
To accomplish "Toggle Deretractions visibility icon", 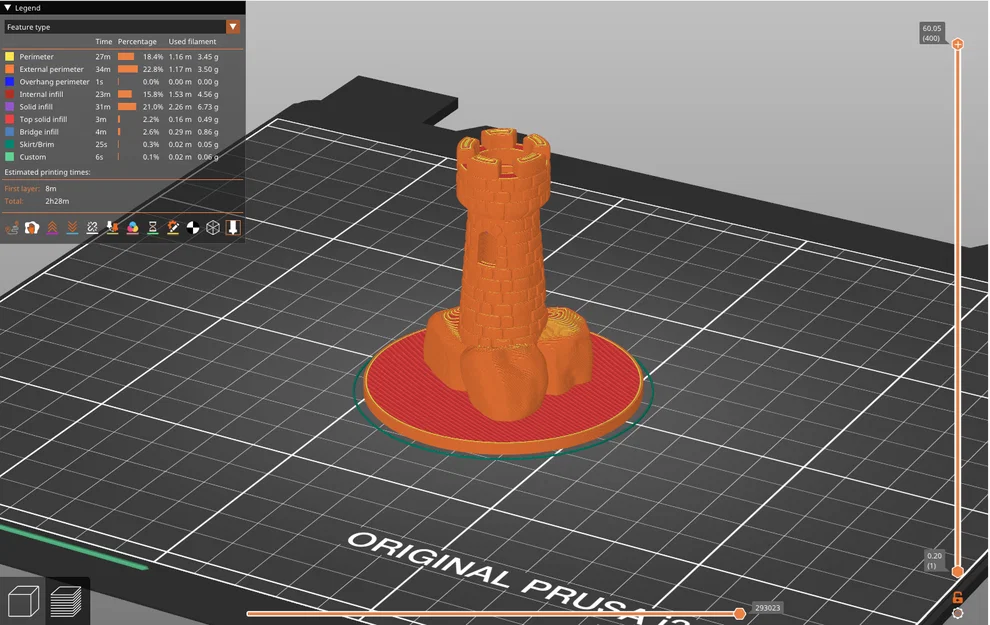I will coord(73,228).
